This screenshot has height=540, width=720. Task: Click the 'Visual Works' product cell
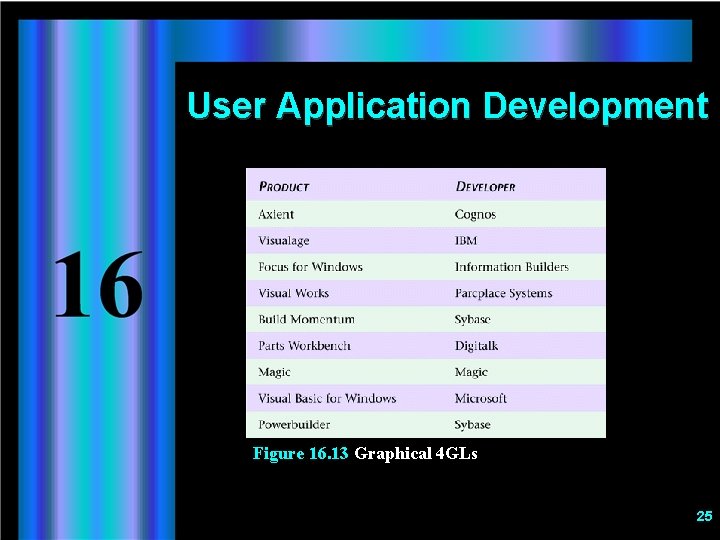(x=293, y=293)
